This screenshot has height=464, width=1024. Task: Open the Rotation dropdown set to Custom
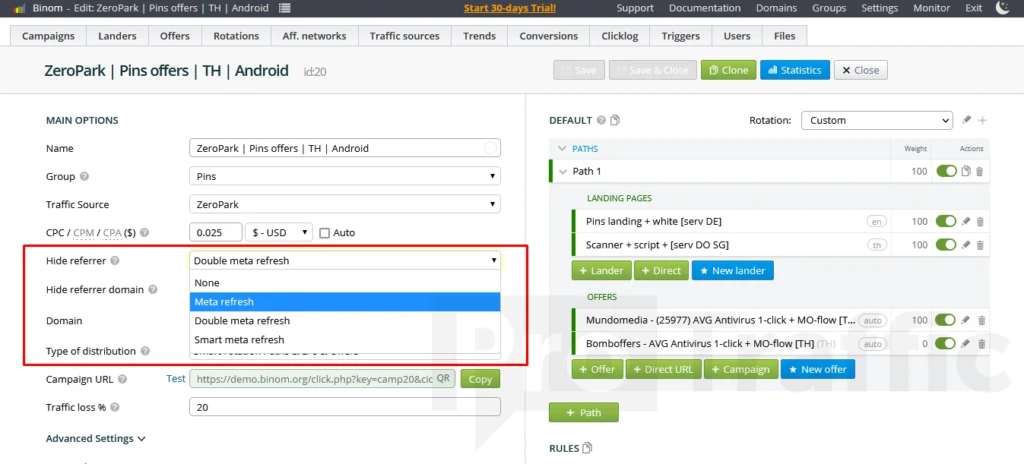[877, 120]
